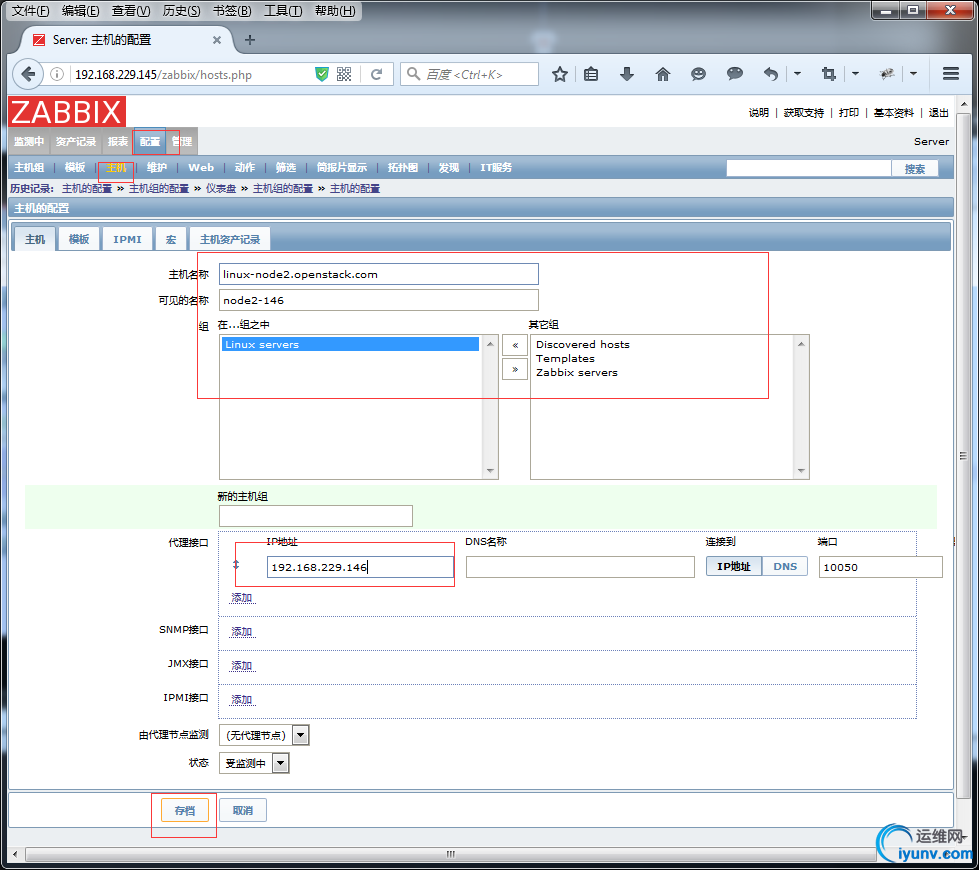
Task: Click the horizontal scrollbar at page bottom
Action: pos(450,855)
